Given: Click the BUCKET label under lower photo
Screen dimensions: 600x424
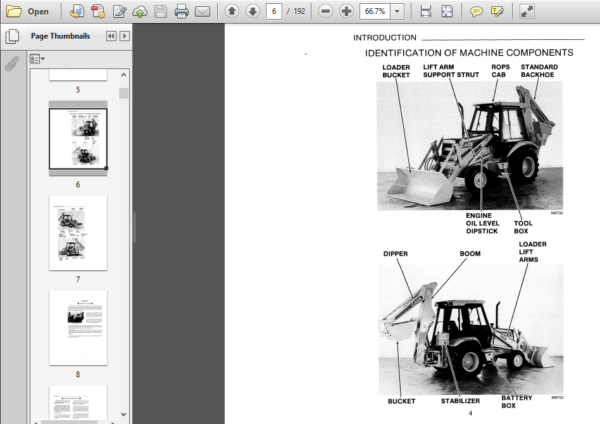Looking at the screenshot, I should tap(401, 401).
